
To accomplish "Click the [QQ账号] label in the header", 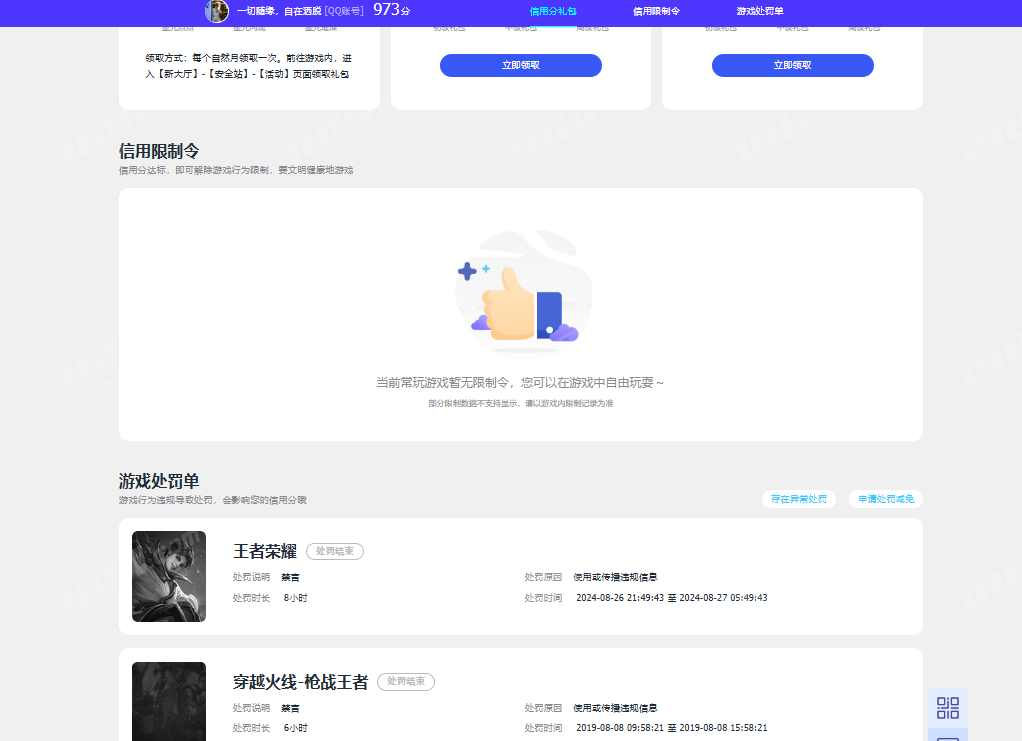I will 344,11.
